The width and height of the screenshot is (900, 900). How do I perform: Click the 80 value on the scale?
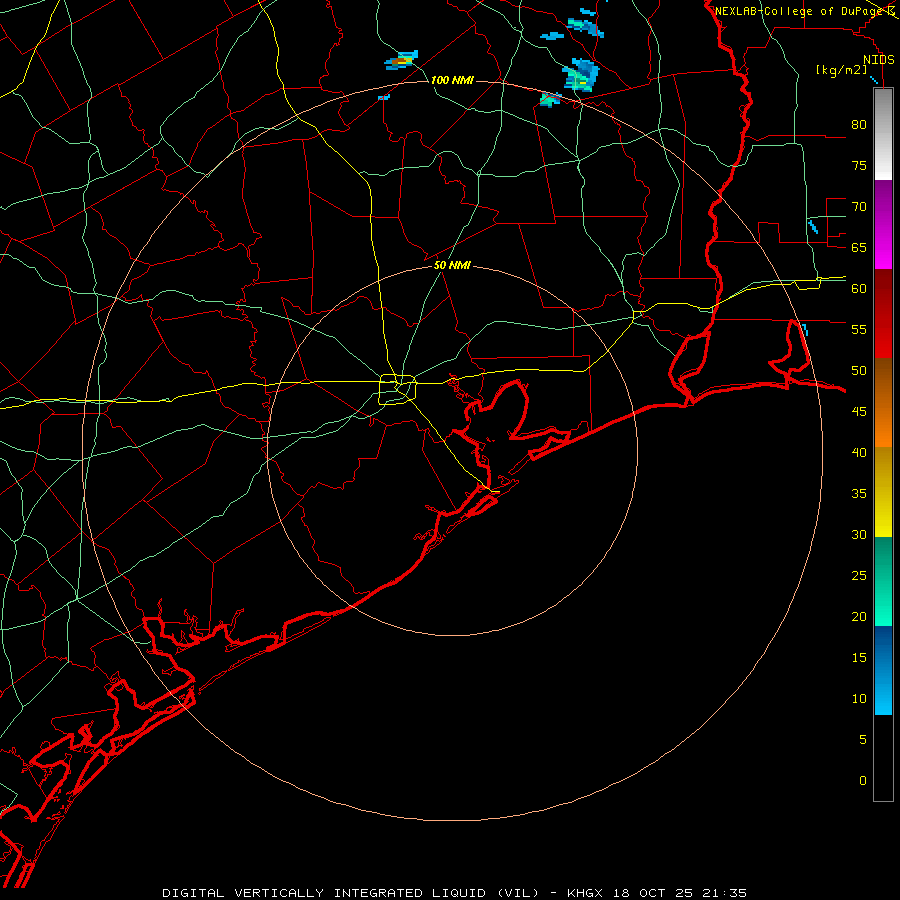(x=859, y=125)
